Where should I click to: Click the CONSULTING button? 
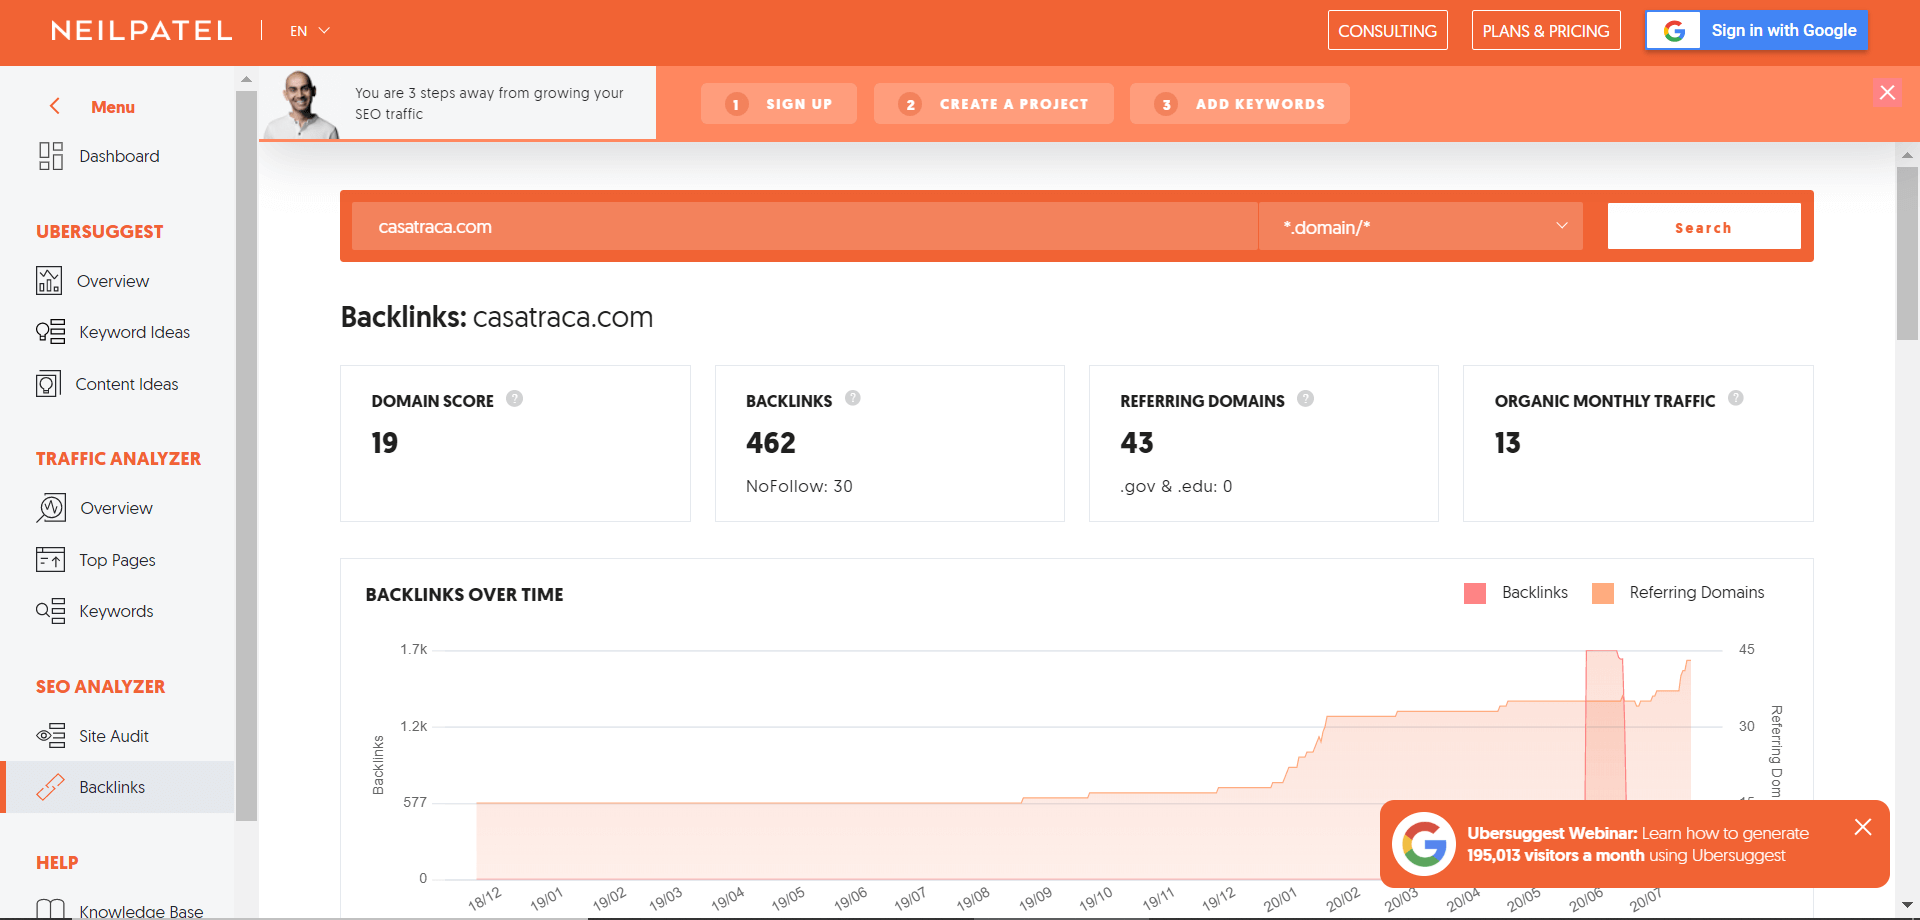pos(1387,31)
